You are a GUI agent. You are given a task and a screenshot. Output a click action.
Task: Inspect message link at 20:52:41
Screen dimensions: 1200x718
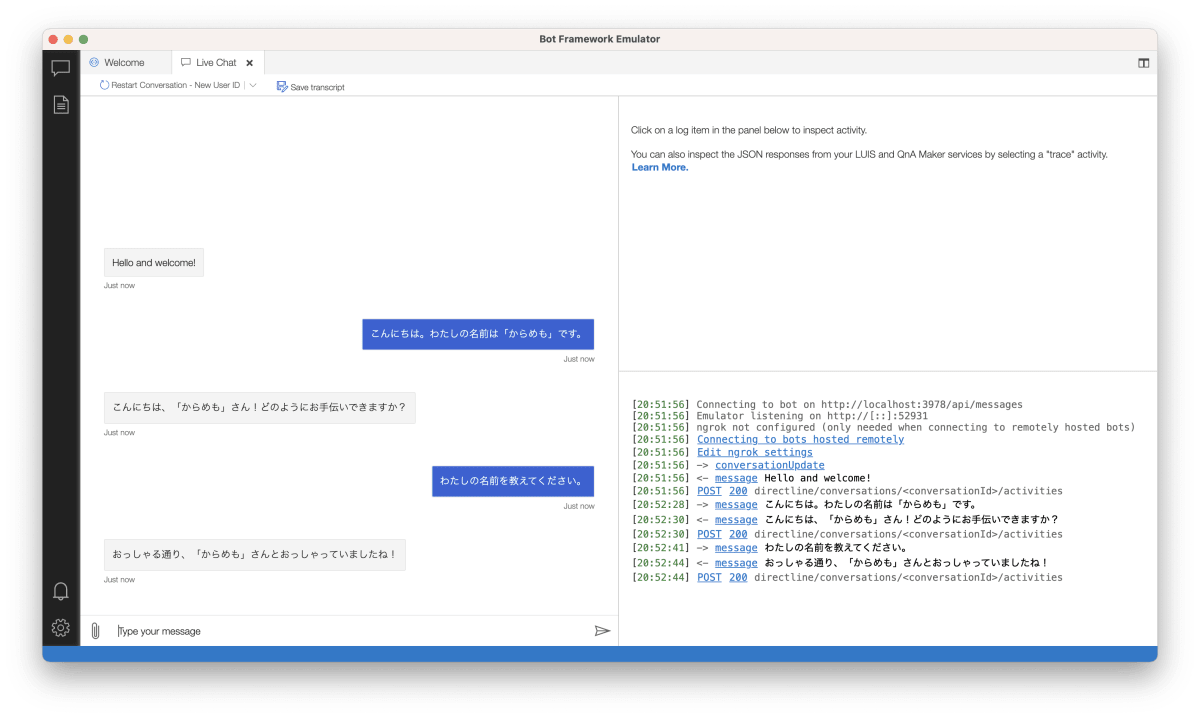coord(736,548)
